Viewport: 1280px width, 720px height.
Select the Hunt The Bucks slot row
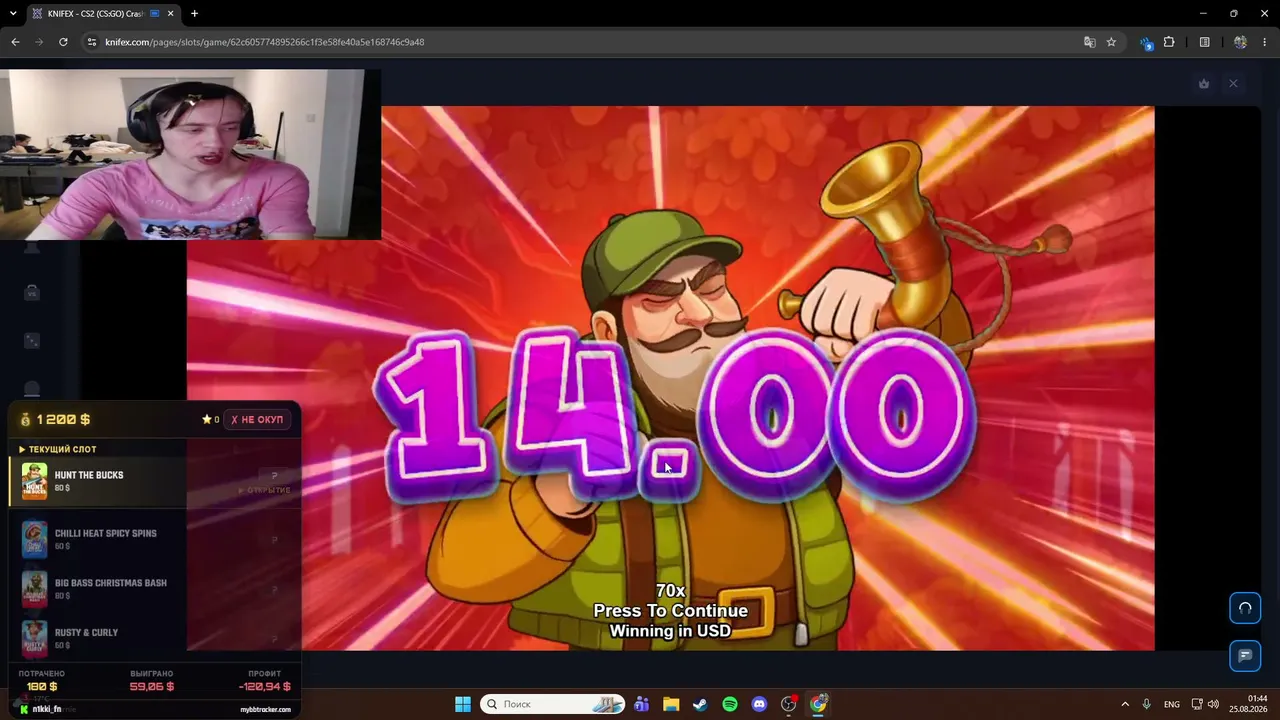click(x=155, y=482)
